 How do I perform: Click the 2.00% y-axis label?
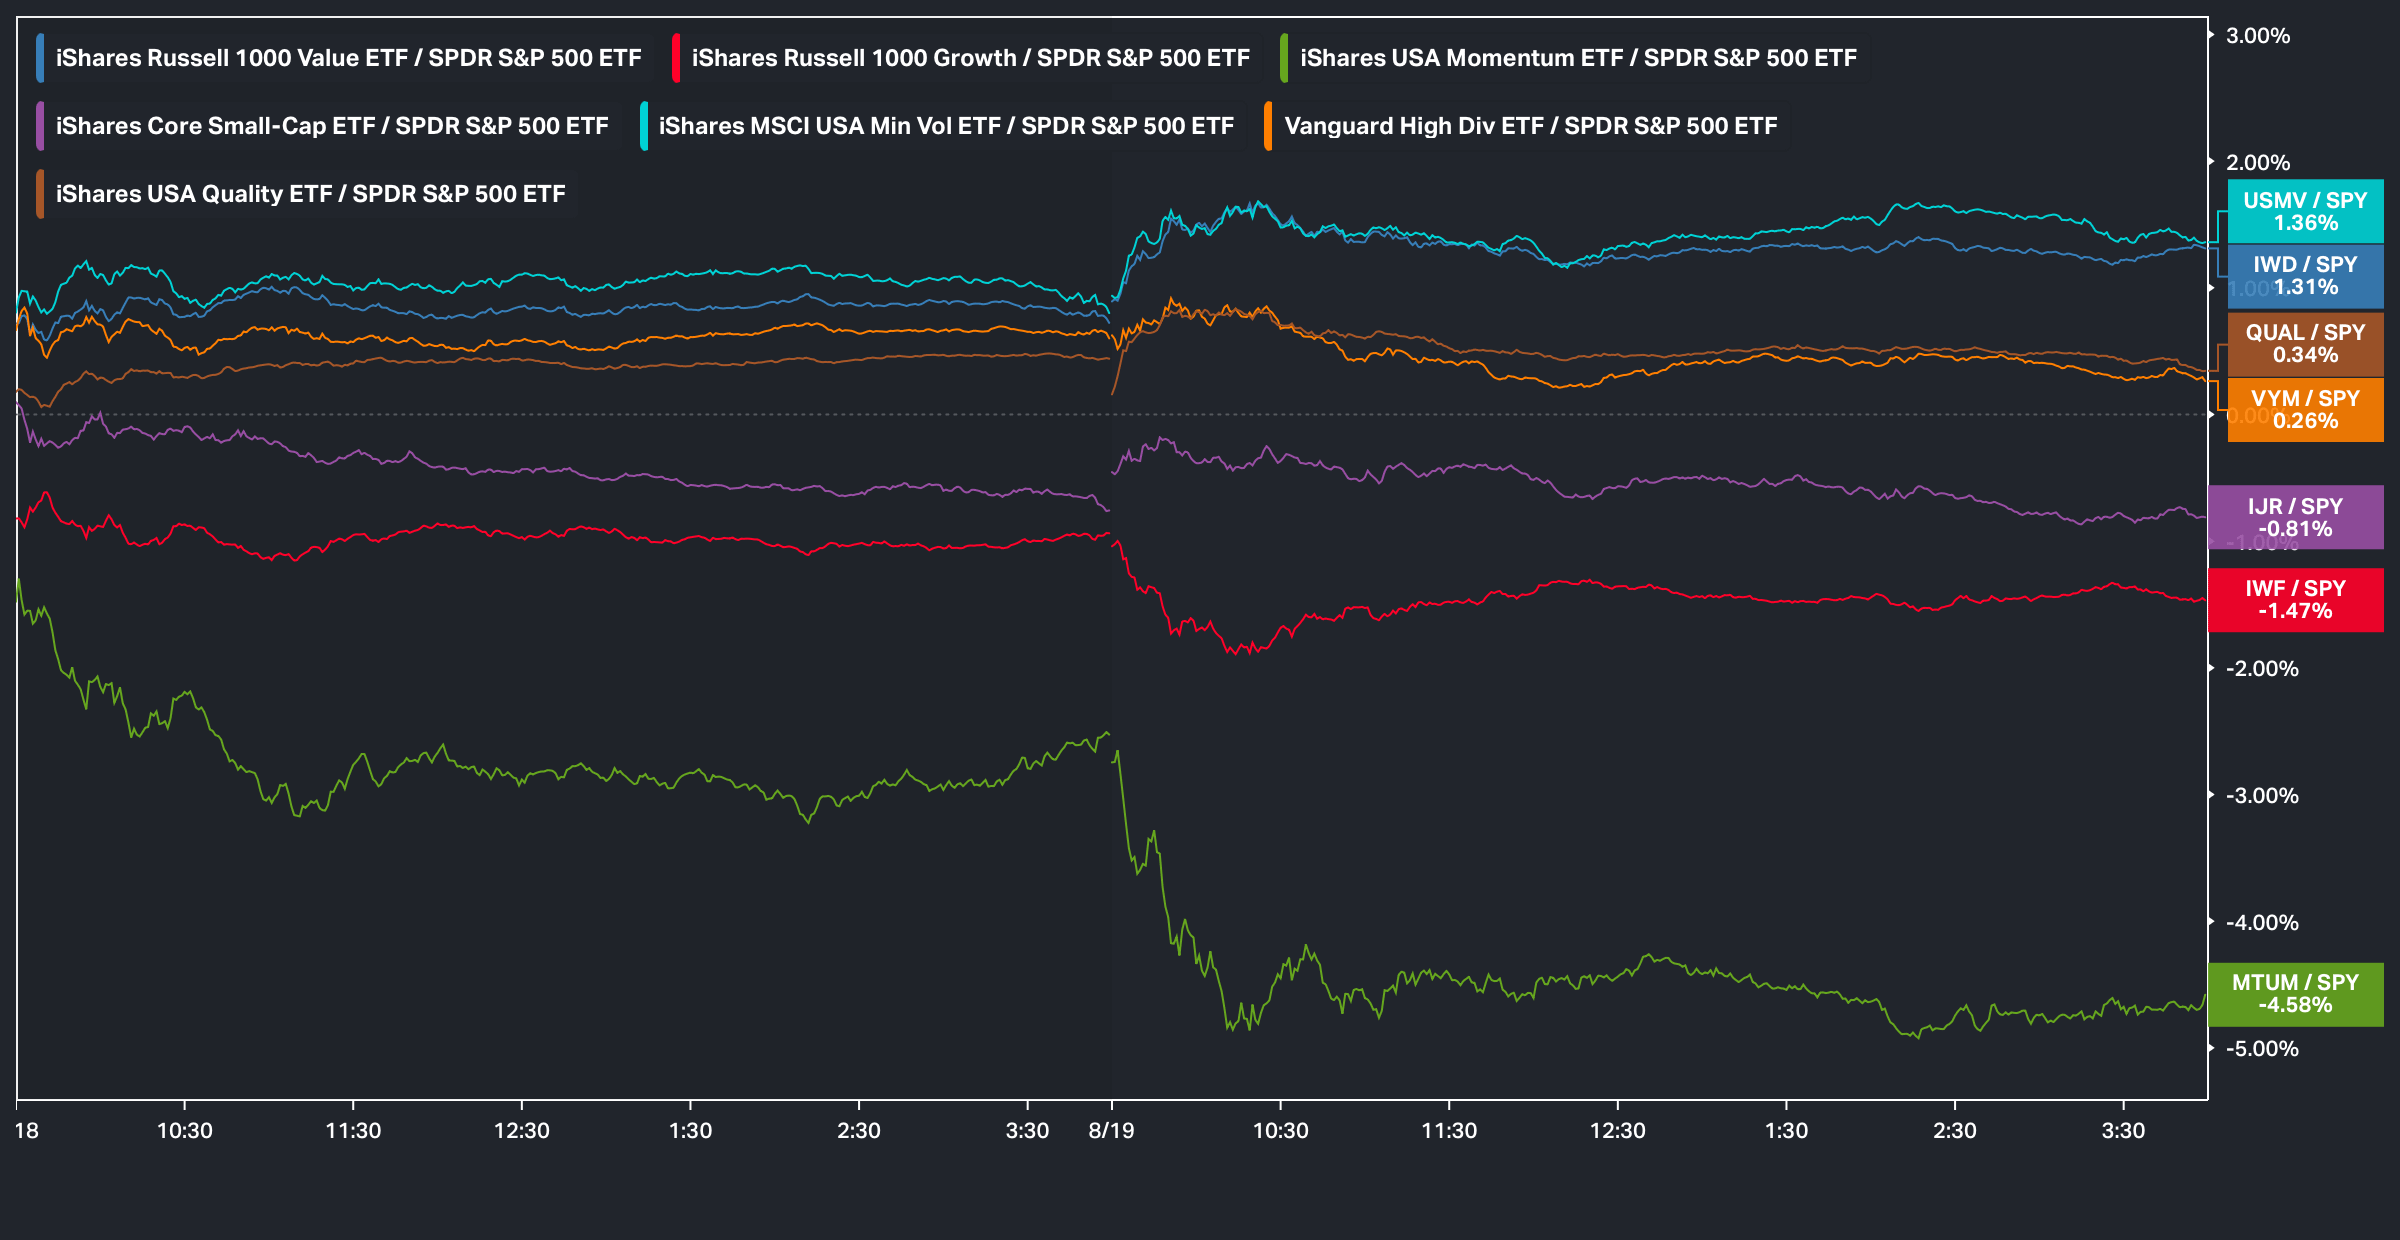(x=2258, y=162)
